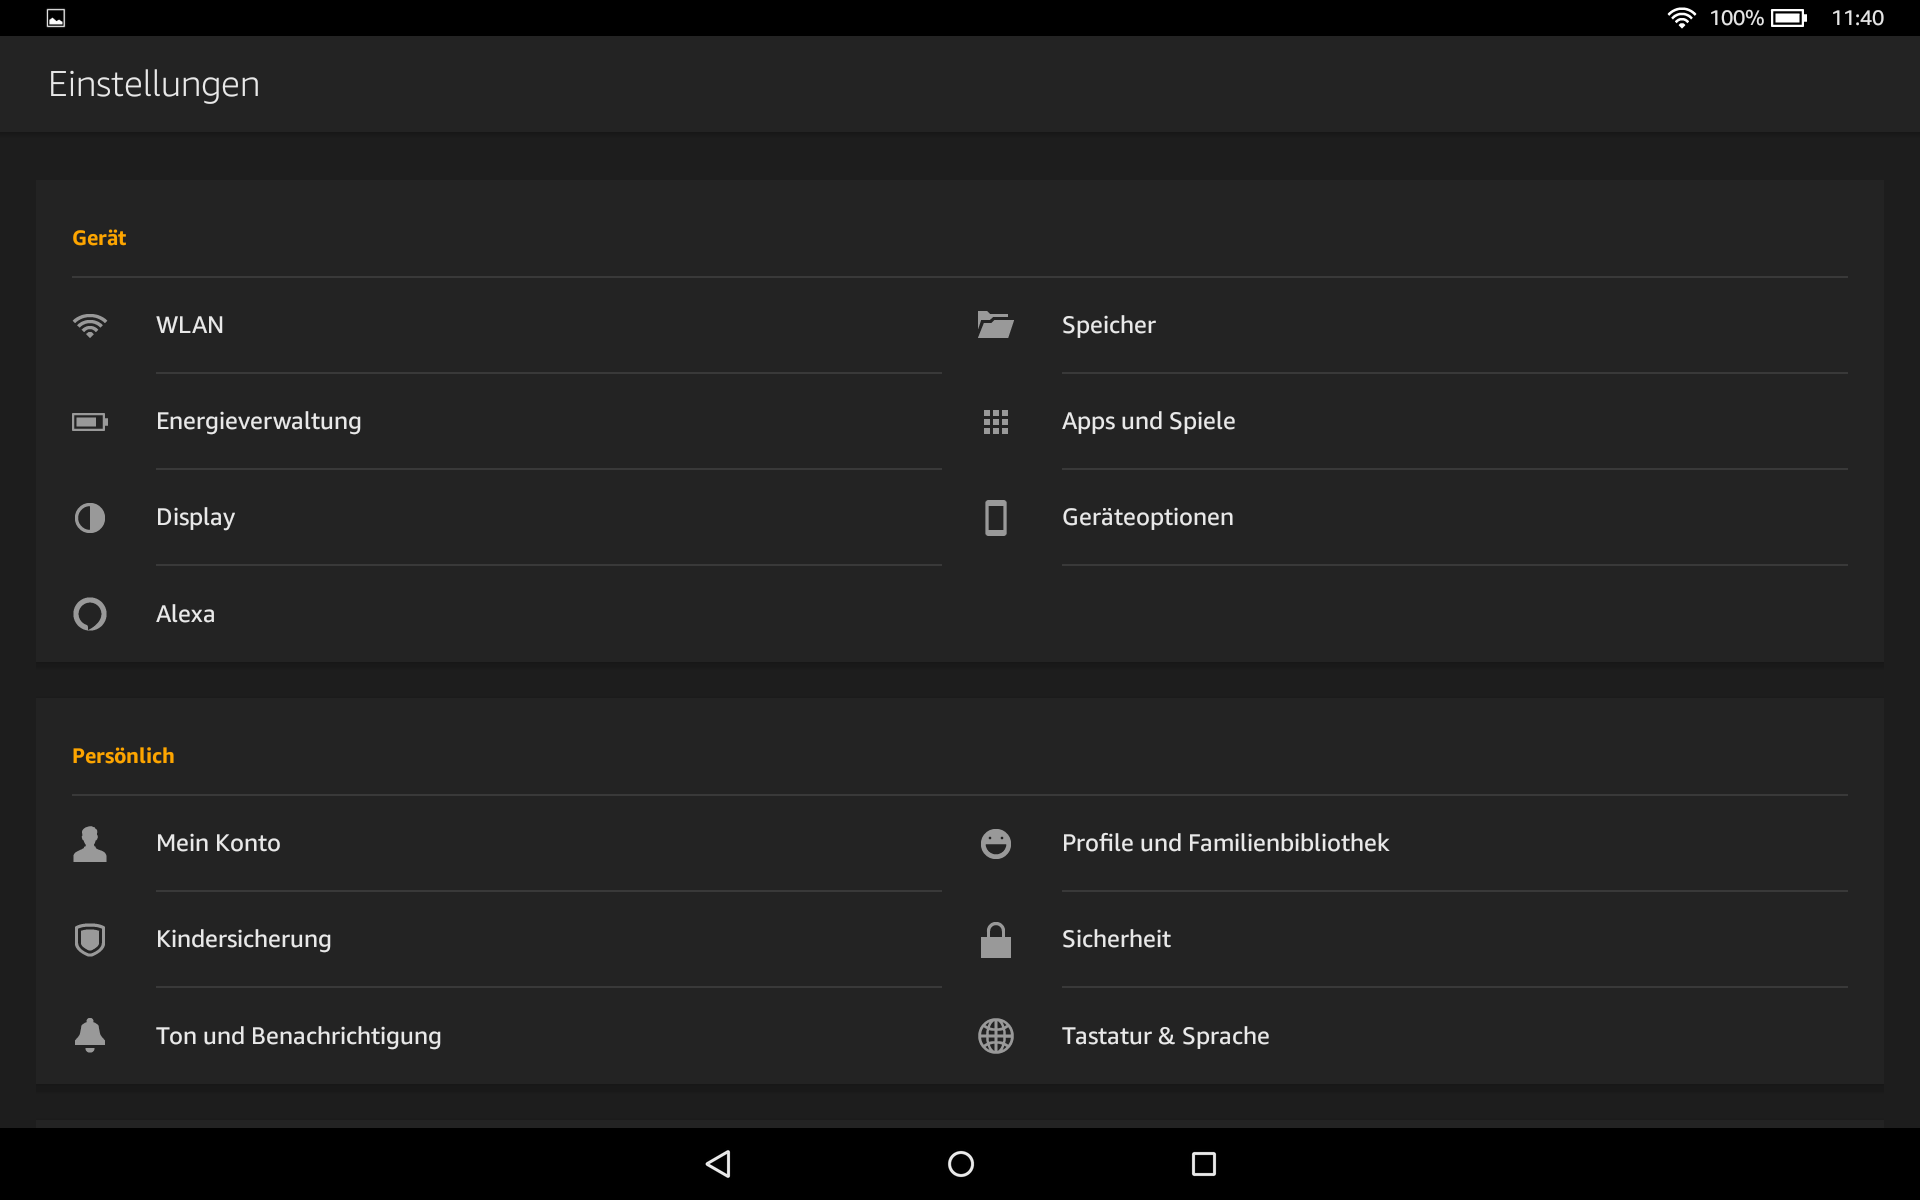Tap the Sicherheit padlock icon
The height and width of the screenshot is (1200, 1920).
[x=995, y=940]
